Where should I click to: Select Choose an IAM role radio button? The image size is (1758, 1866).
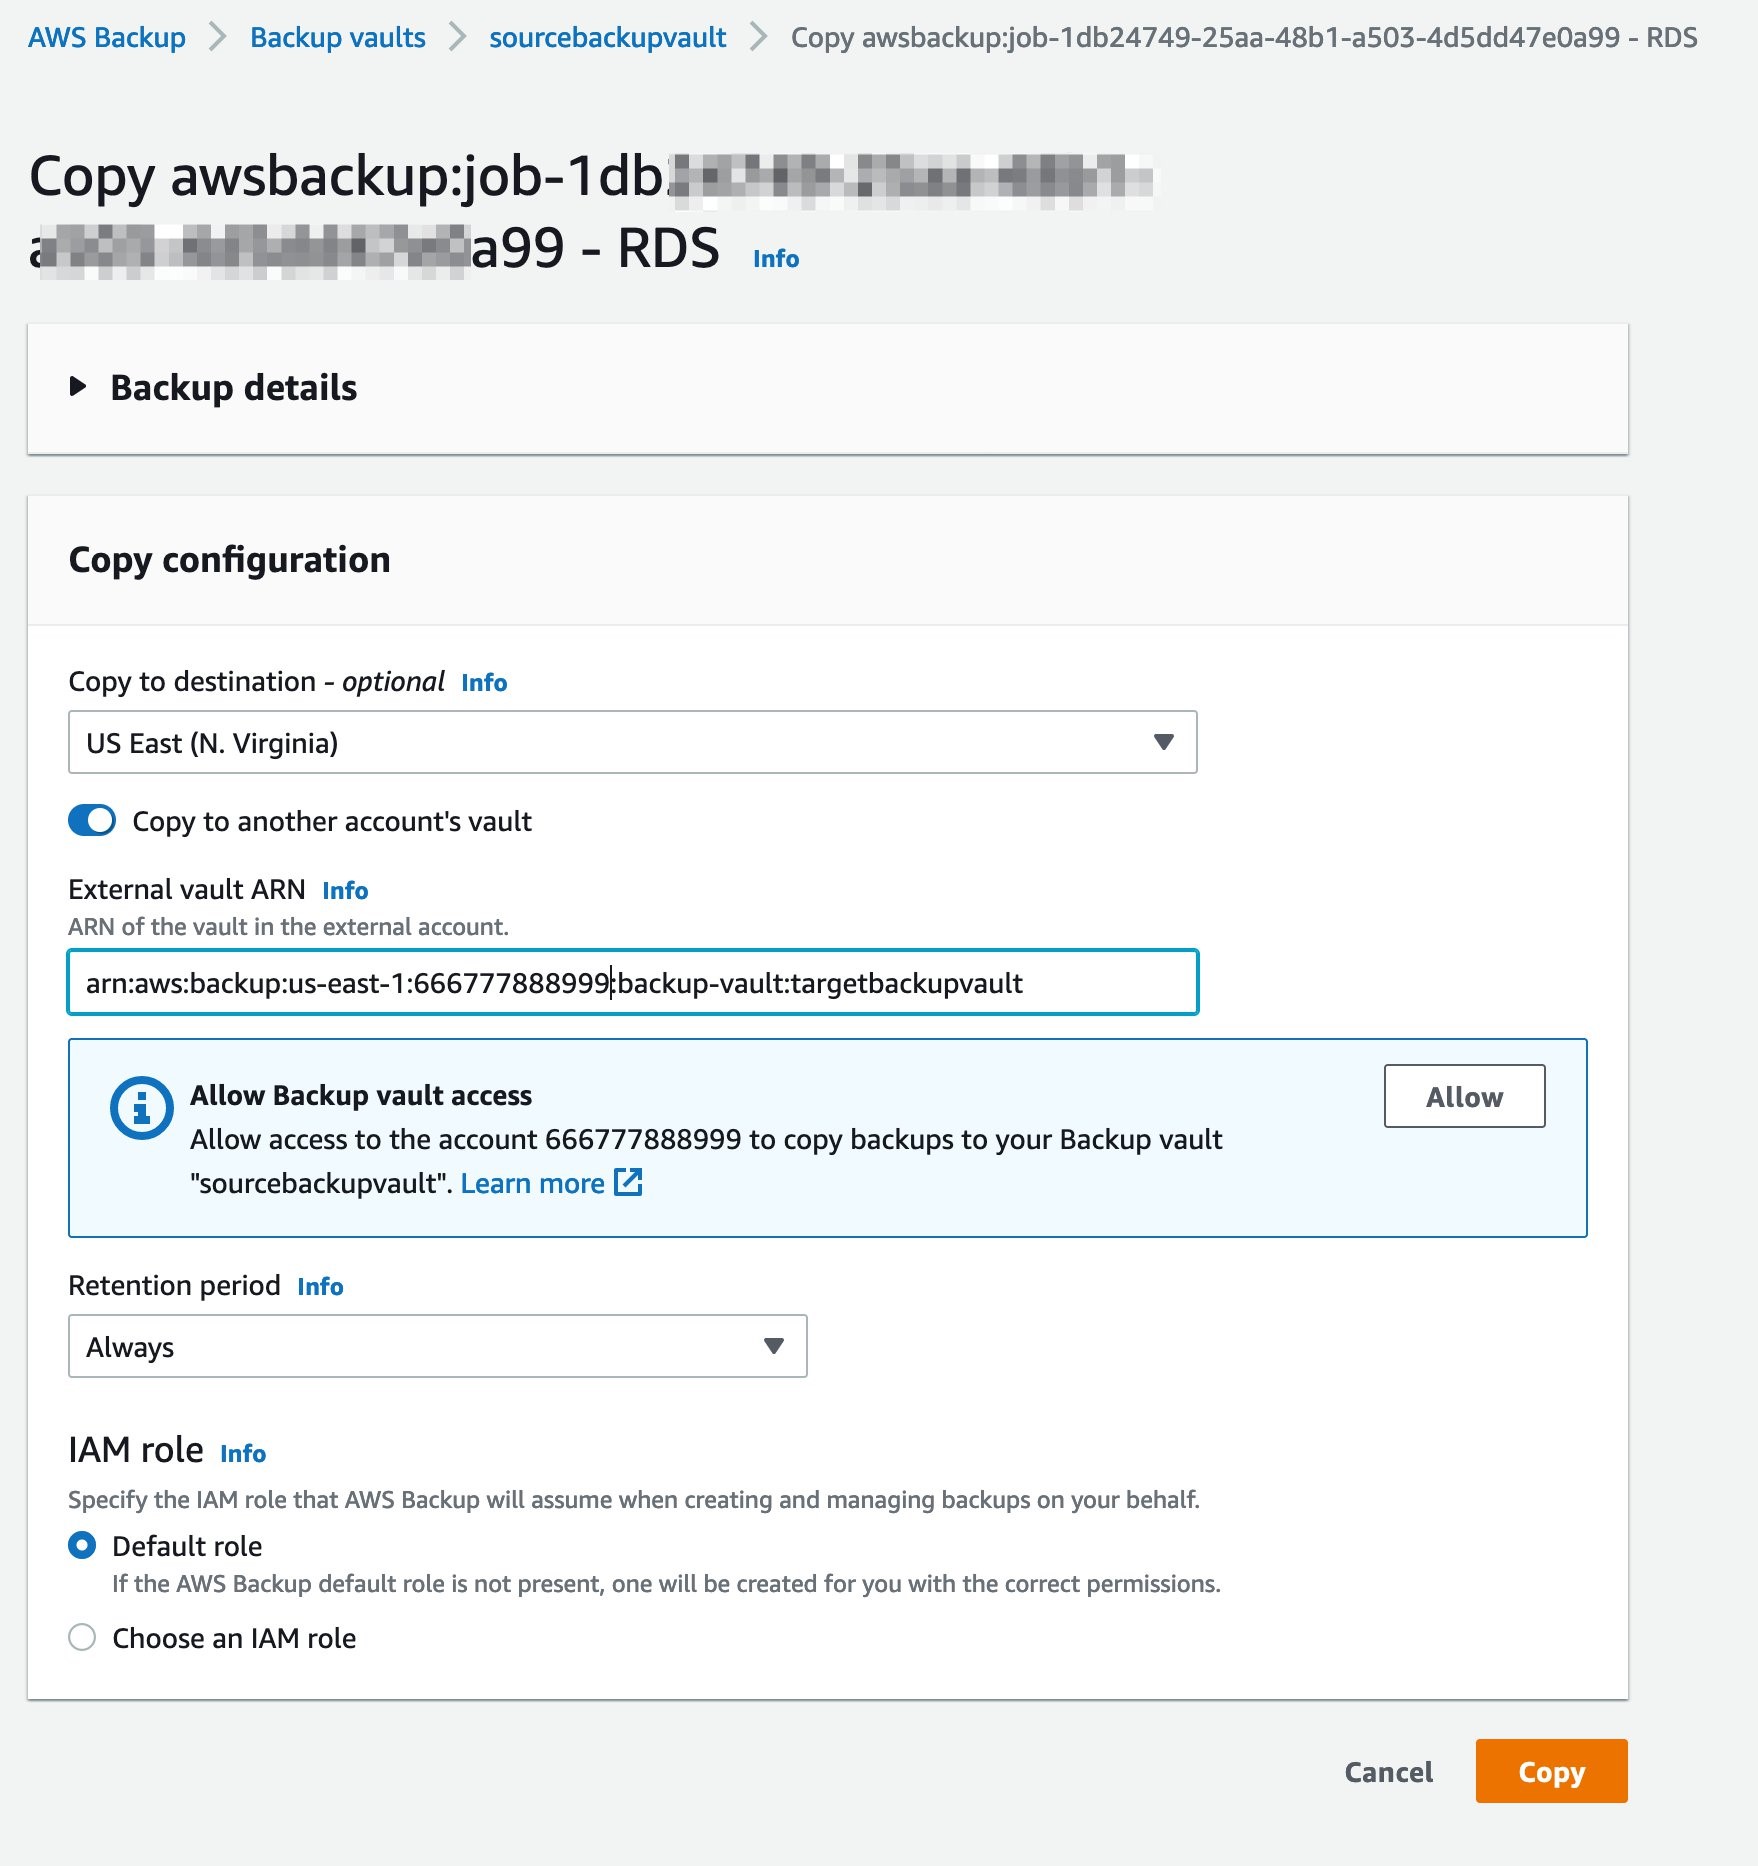[x=82, y=1638]
